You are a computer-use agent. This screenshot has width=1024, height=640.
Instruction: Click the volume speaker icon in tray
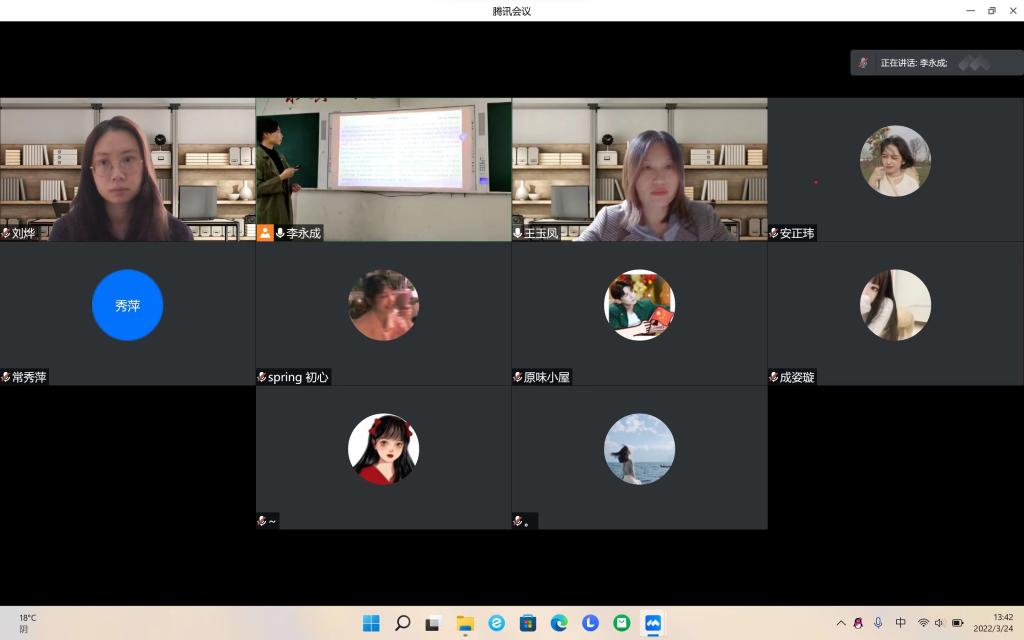pyautogui.click(x=939, y=623)
